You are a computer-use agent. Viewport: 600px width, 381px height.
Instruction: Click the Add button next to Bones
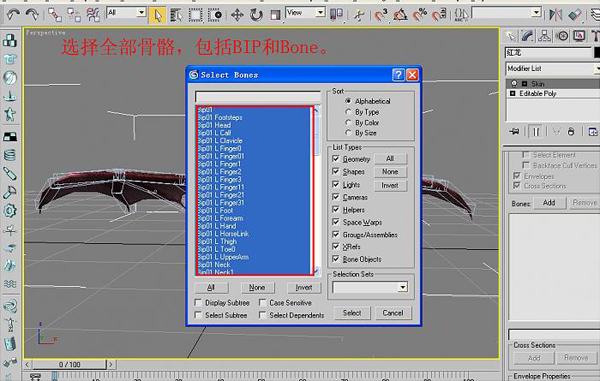coord(549,203)
